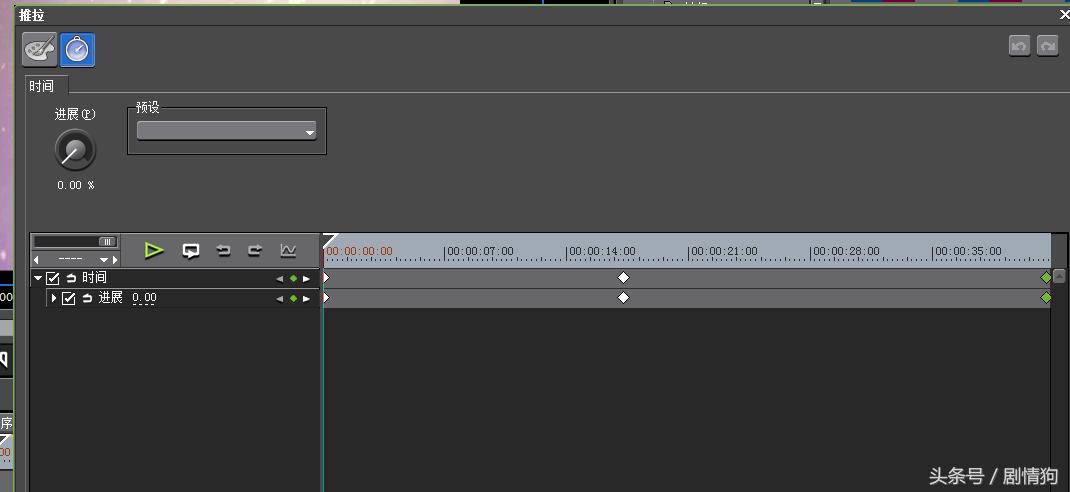Select the stopwatch keyframe timing icon
This screenshot has width=1070, height=492.
pyautogui.click(x=77, y=50)
